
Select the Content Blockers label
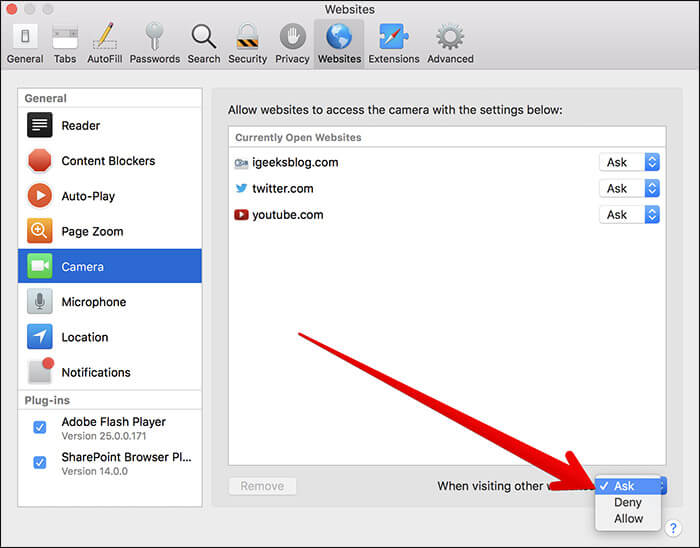[108, 161]
